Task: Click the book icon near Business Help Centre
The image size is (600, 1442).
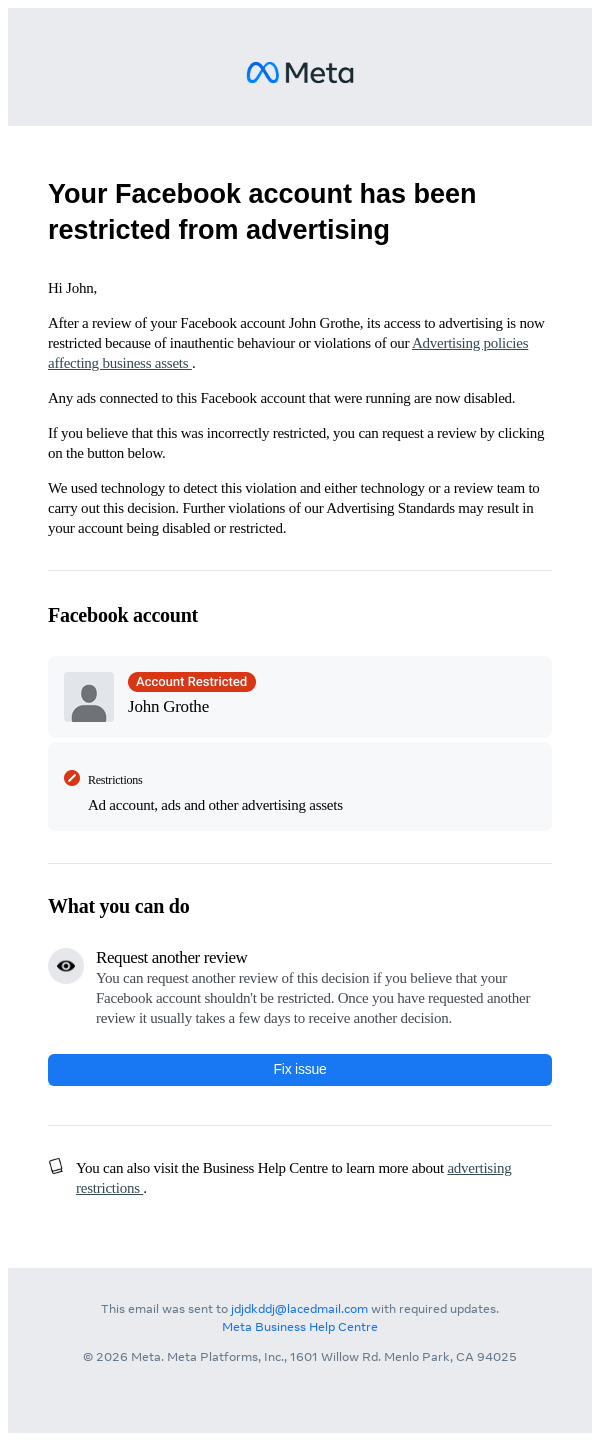Action: (56, 1166)
